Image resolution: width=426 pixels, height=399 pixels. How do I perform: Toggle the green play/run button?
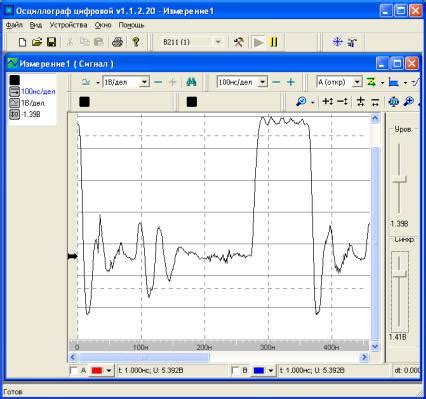click(x=258, y=42)
